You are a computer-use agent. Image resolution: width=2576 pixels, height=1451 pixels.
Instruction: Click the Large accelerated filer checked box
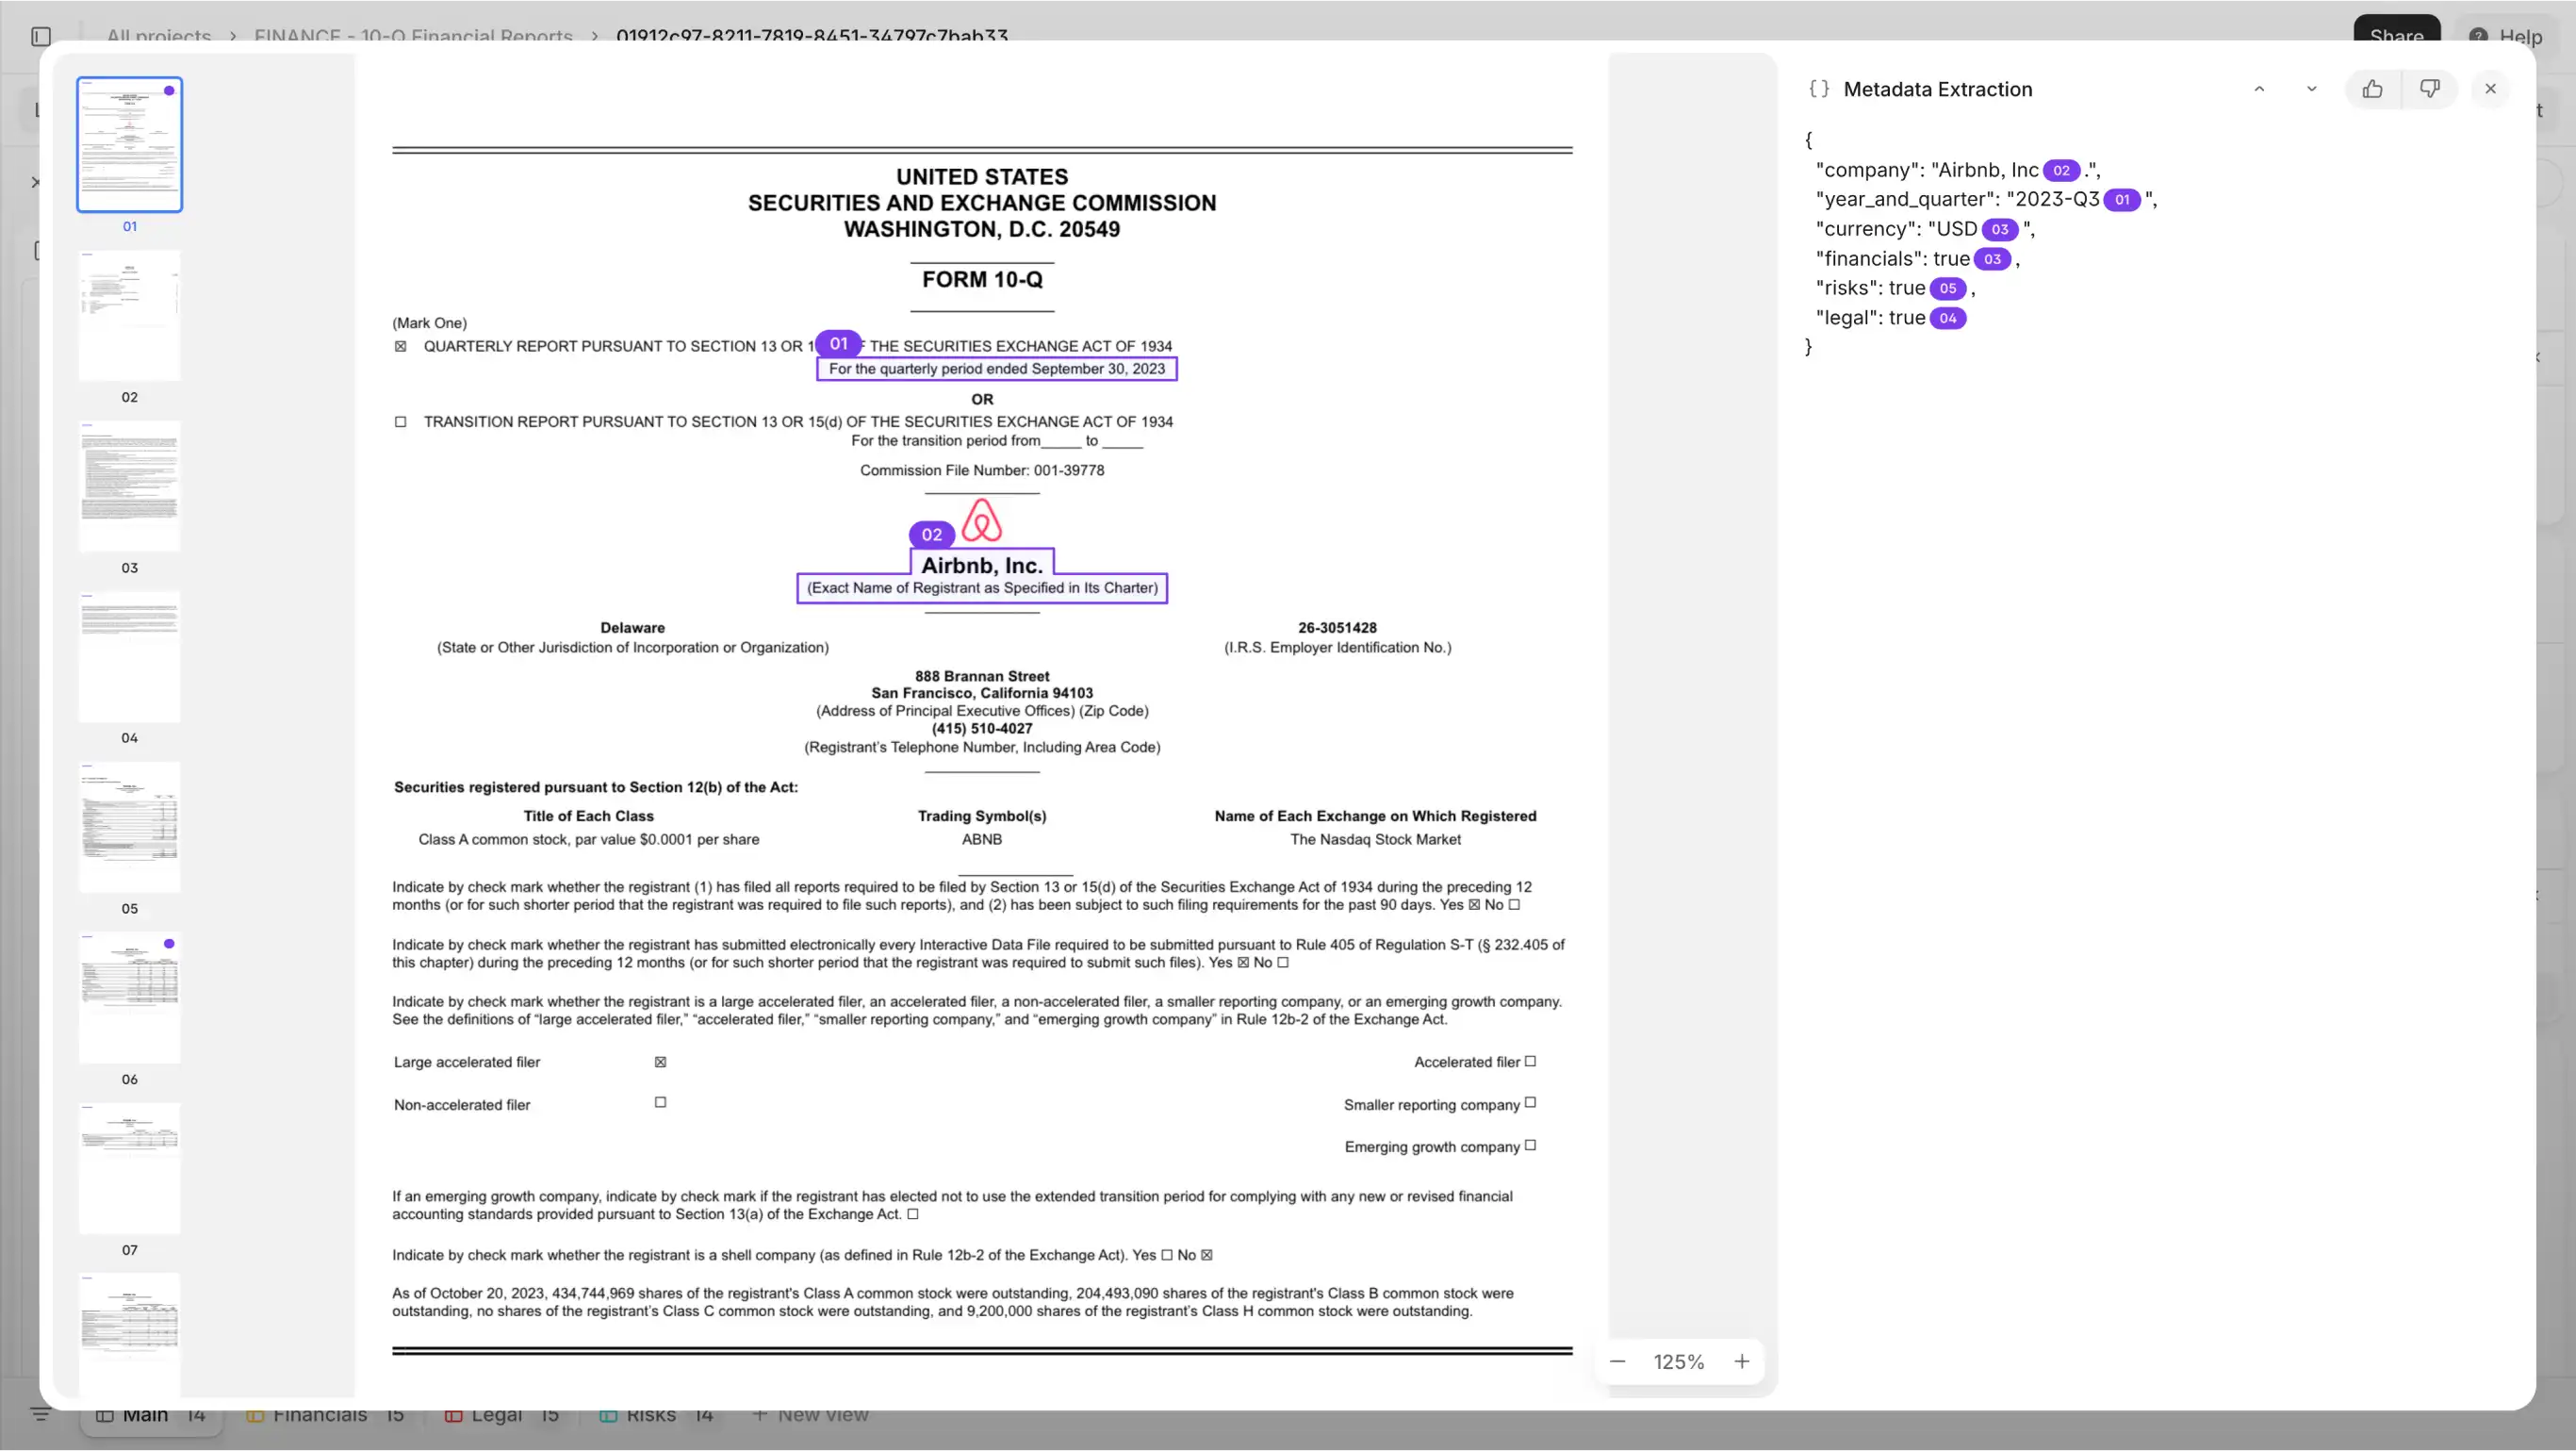pyautogui.click(x=660, y=1062)
